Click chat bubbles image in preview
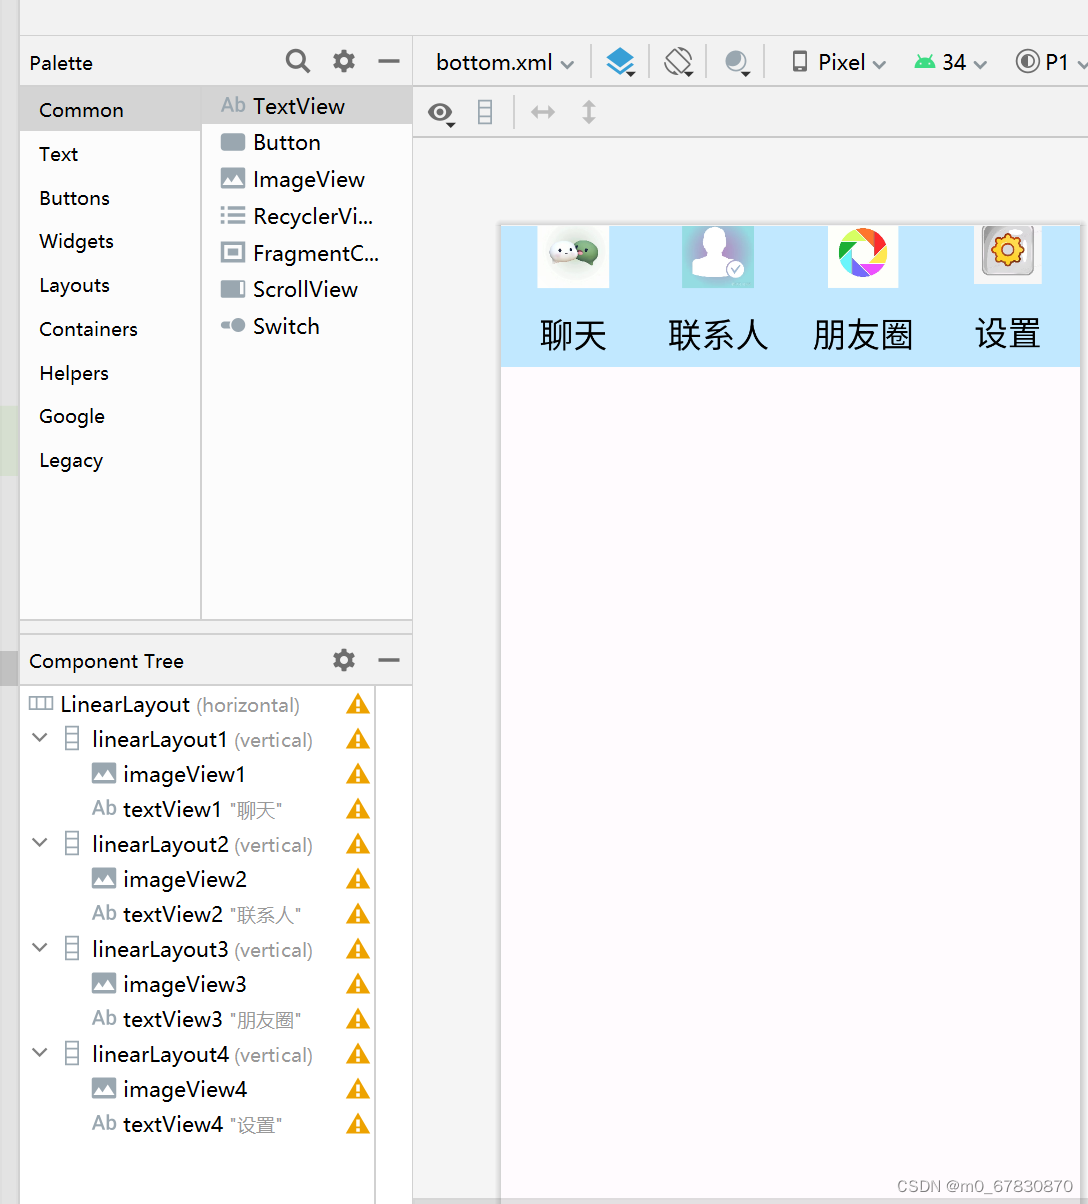The height and width of the screenshot is (1204, 1088). click(x=573, y=256)
